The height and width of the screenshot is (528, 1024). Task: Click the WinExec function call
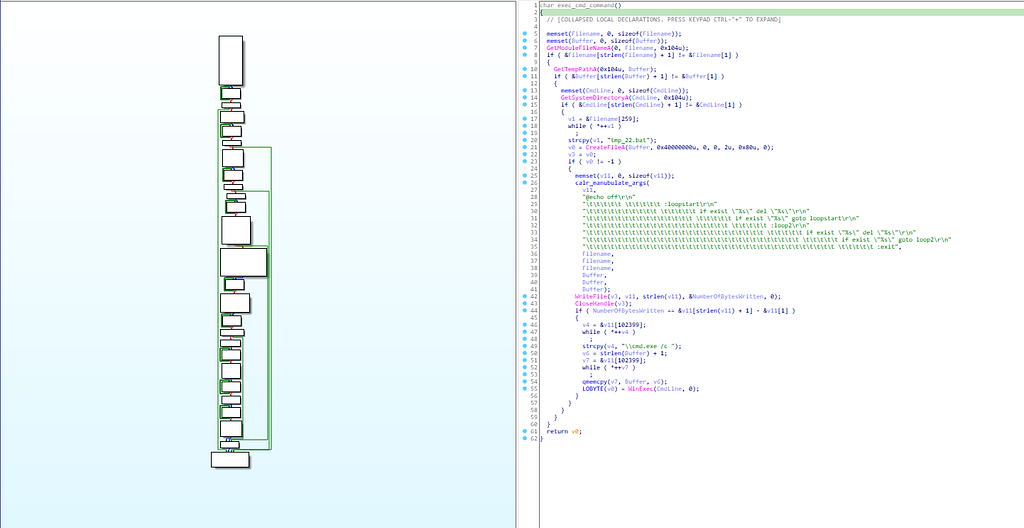point(645,388)
